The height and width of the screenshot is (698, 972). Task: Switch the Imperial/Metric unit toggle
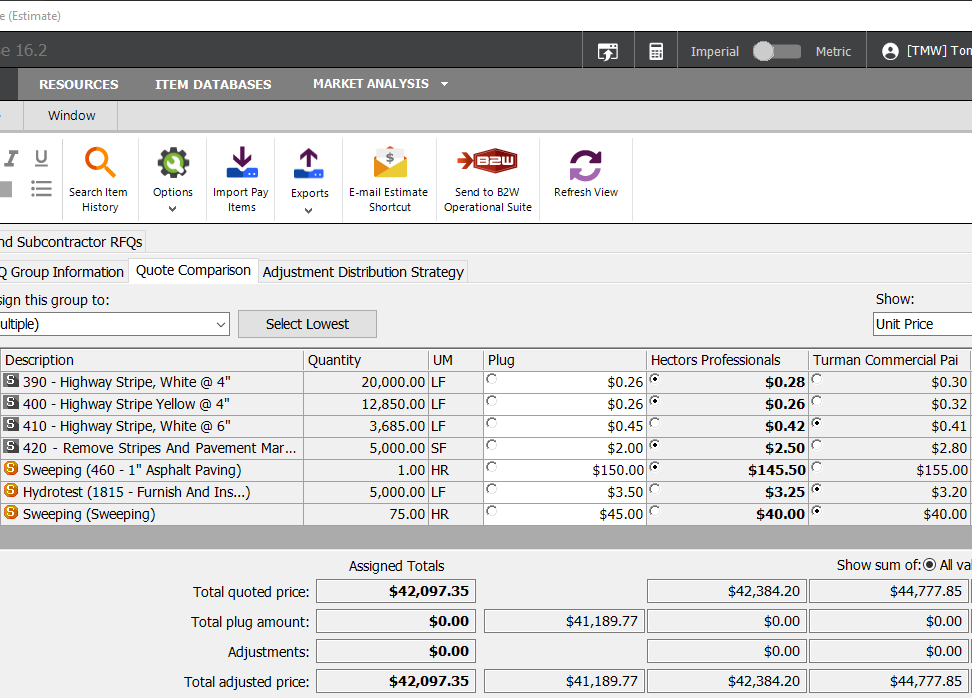pyautogui.click(x=777, y=51)
